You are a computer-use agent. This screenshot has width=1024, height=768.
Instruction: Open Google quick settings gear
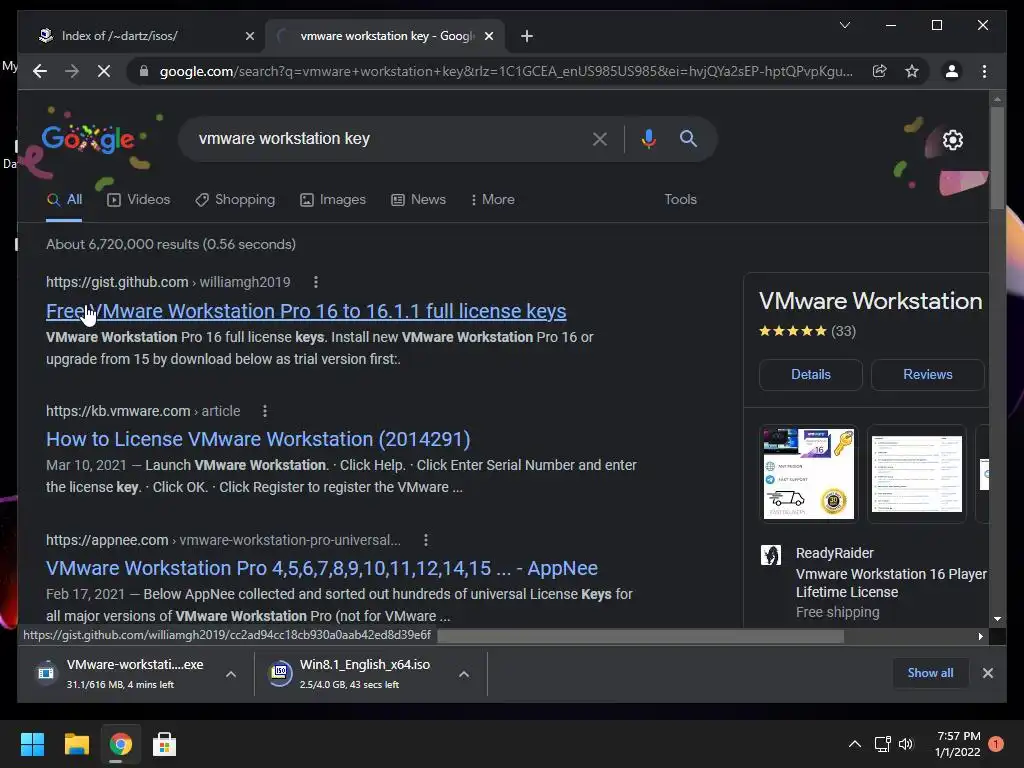coord(953,140)
